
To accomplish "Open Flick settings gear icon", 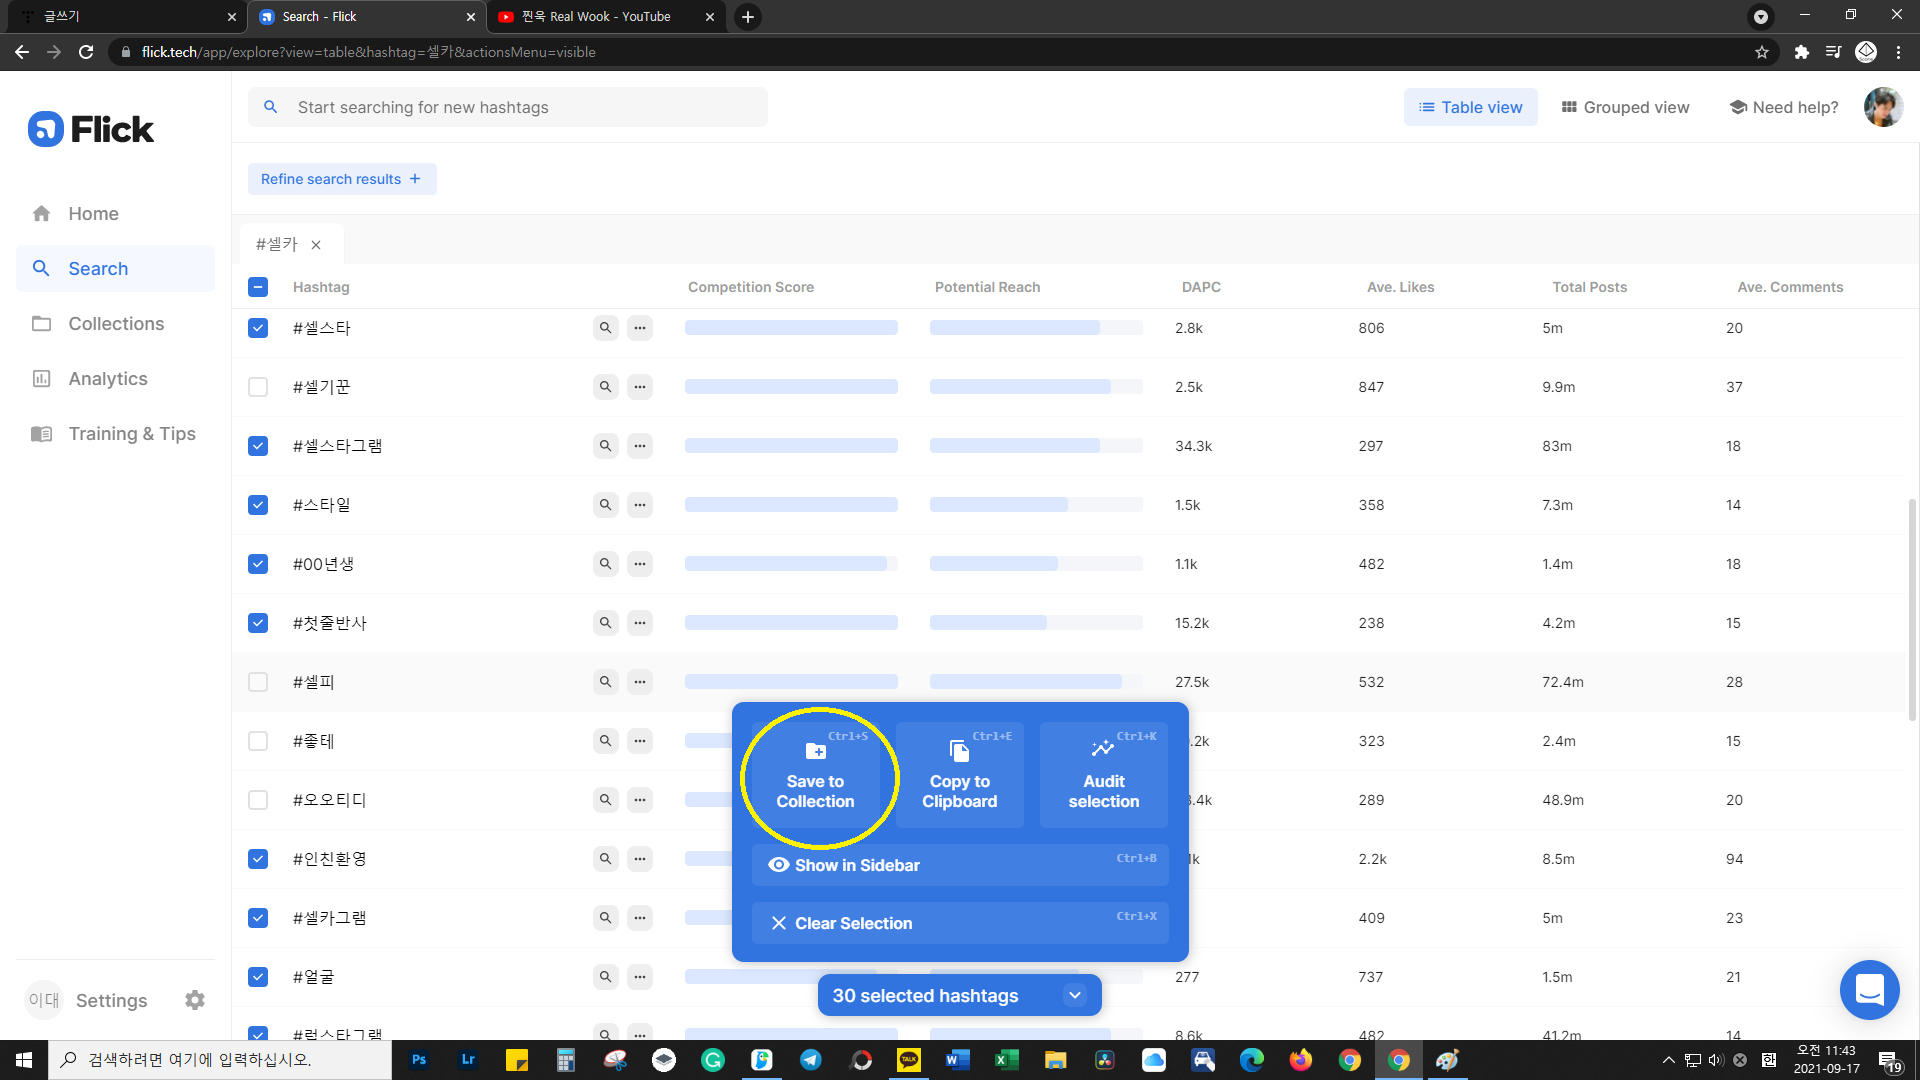I will (x=195, y=1000).
